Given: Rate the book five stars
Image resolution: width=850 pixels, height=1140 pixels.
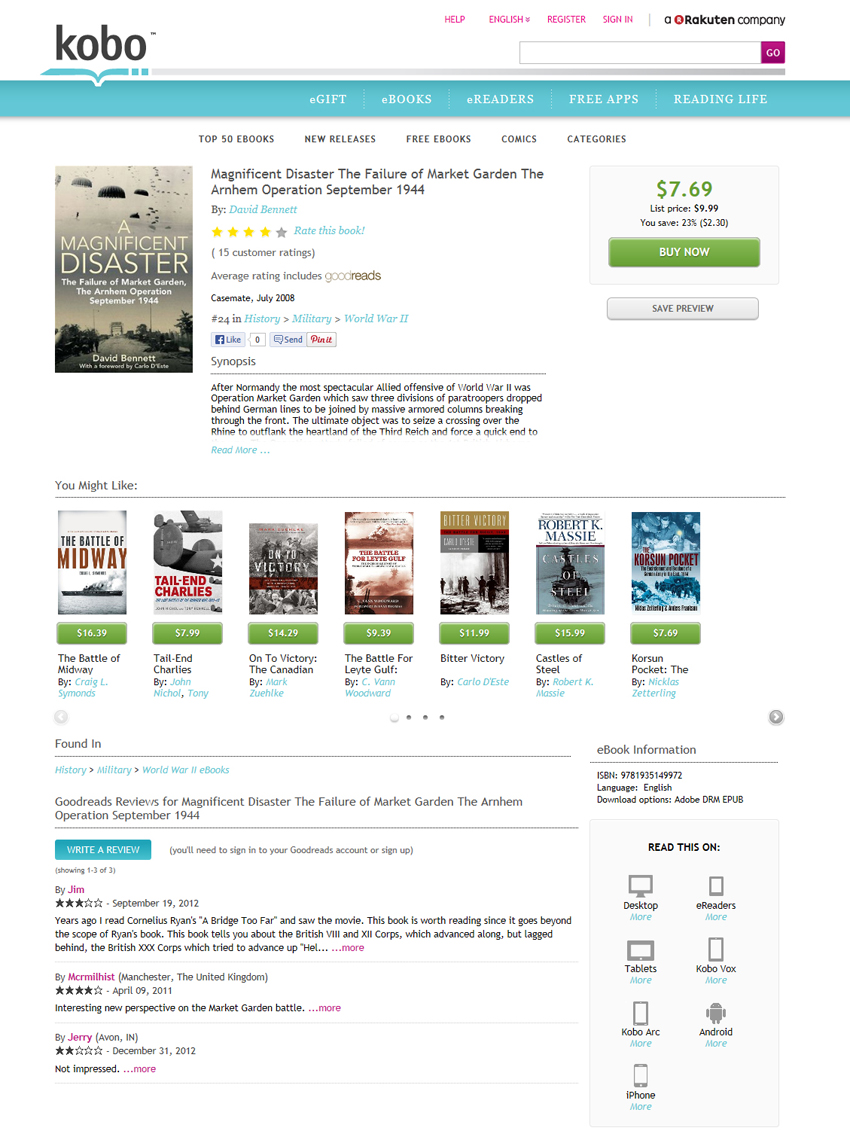Looking at the screenshot, I should pos(281,232).
